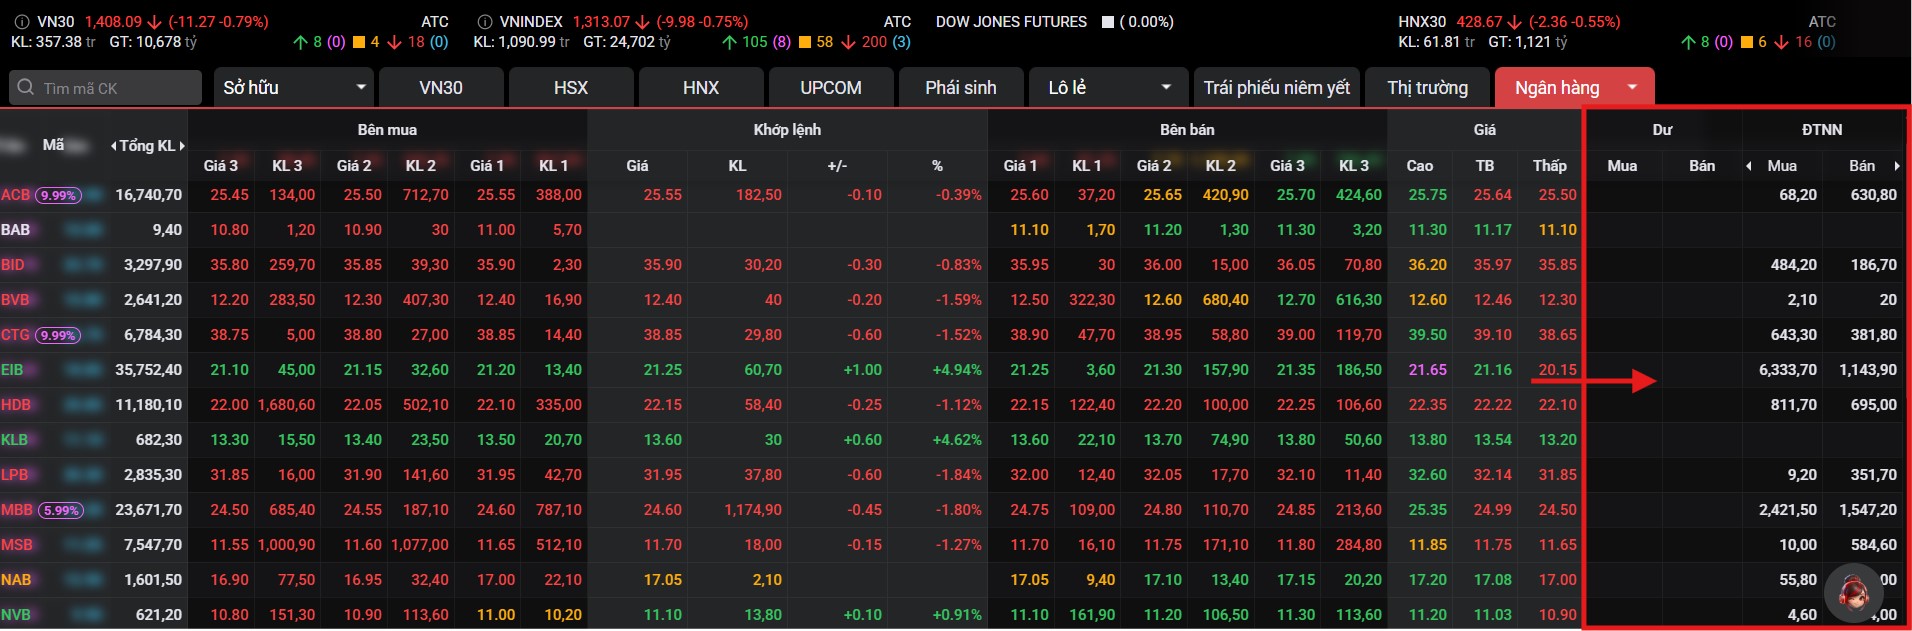Click the % column header under Khớp lệnh
This screenshot has width=1912, height=631.
[937, 166]
